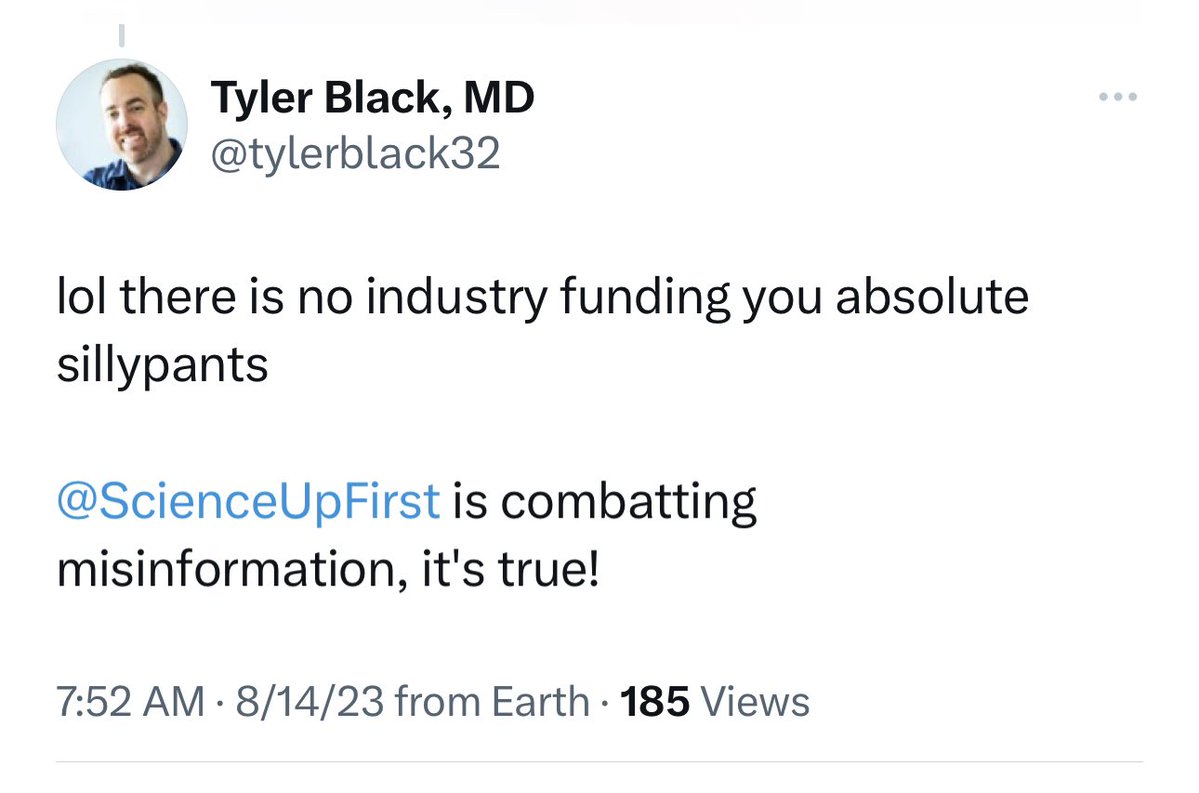This screenshot has height=793, width=1199.
Task: Open the "Tyler Black, MD" display name
Action: coord(372,99)
